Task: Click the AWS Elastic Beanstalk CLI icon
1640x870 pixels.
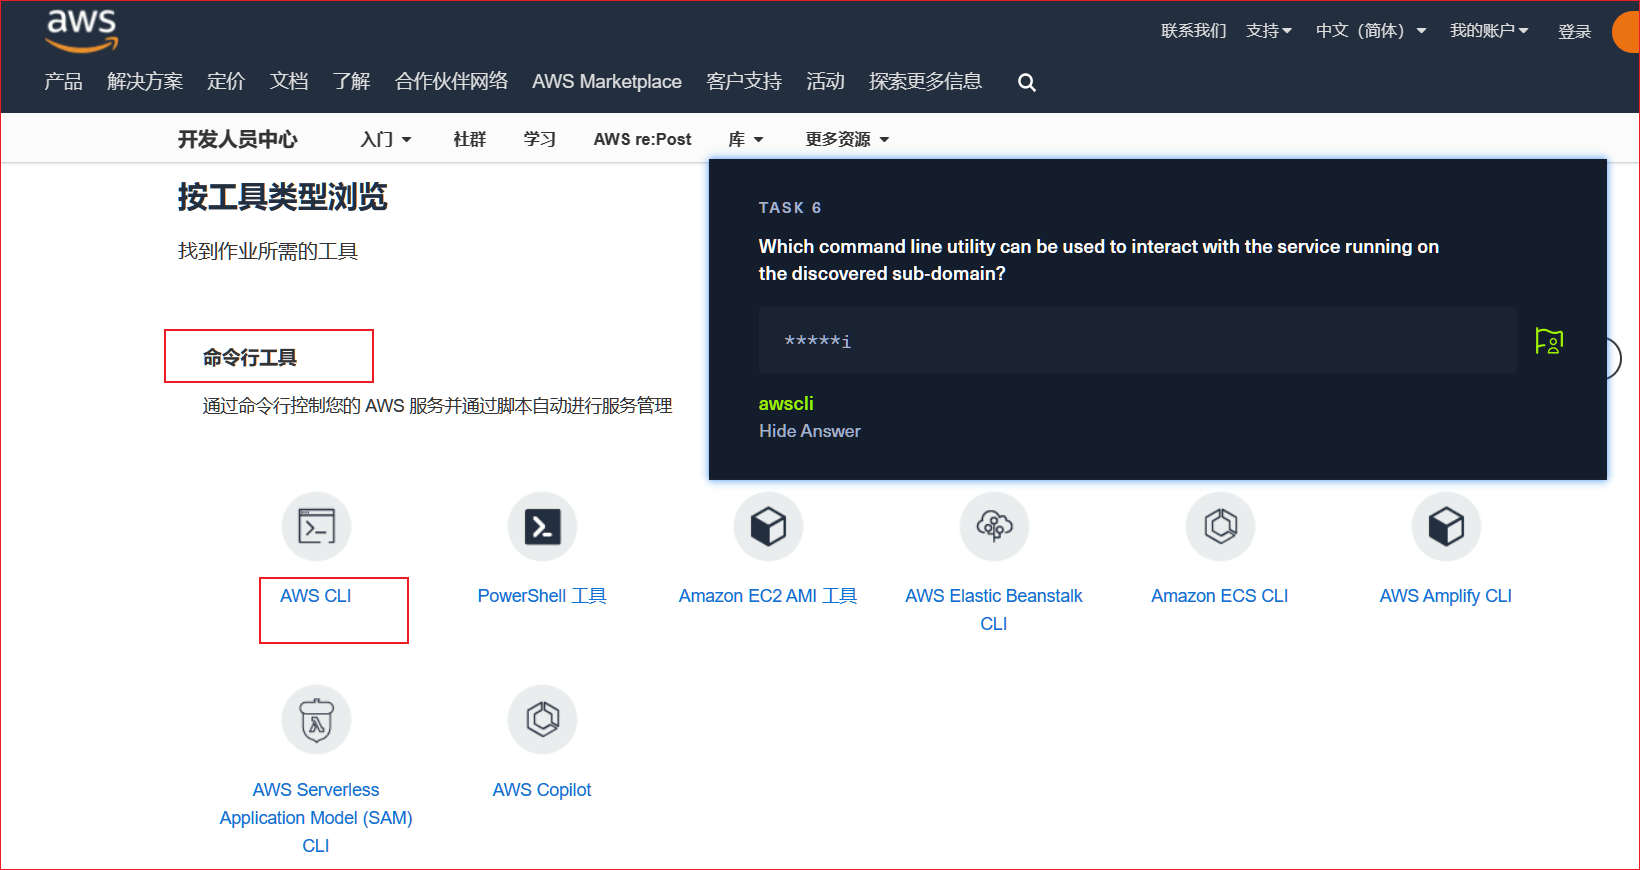Action: [x=994, y=526]
